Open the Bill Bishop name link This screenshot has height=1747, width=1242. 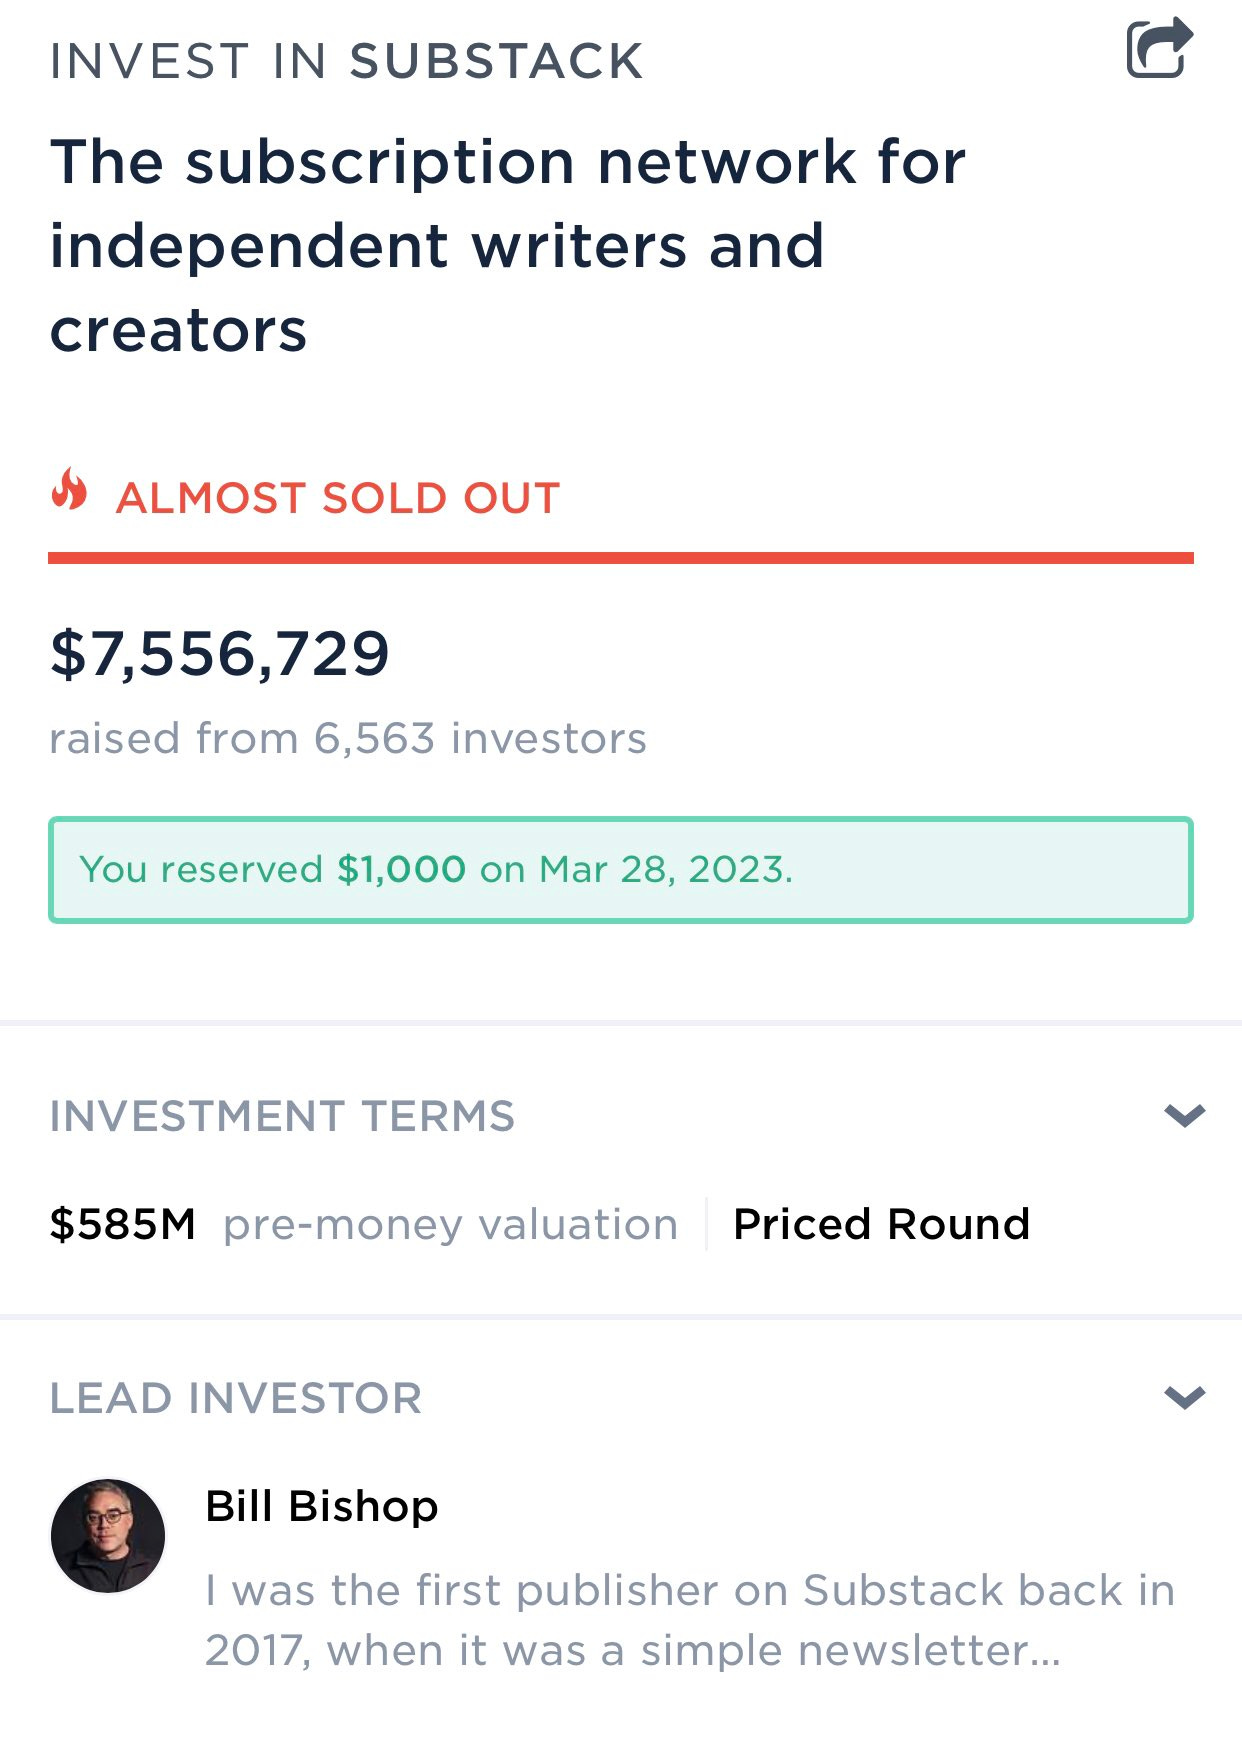pyautogui.click(x=322, y=1506)
